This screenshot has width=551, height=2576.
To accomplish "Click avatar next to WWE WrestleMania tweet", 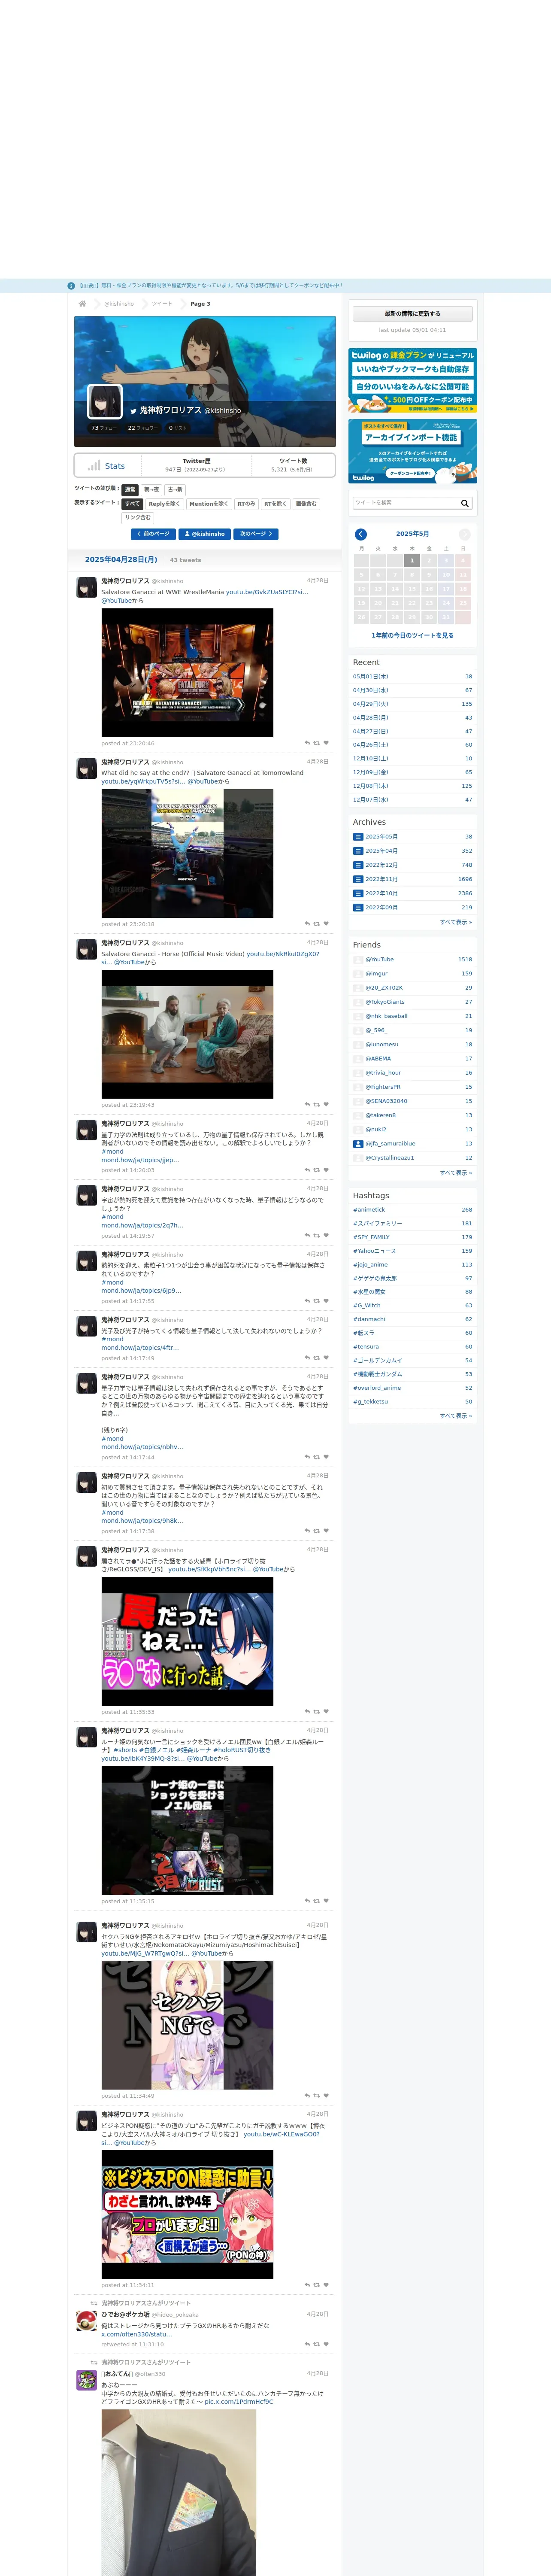I will (87, 587).
